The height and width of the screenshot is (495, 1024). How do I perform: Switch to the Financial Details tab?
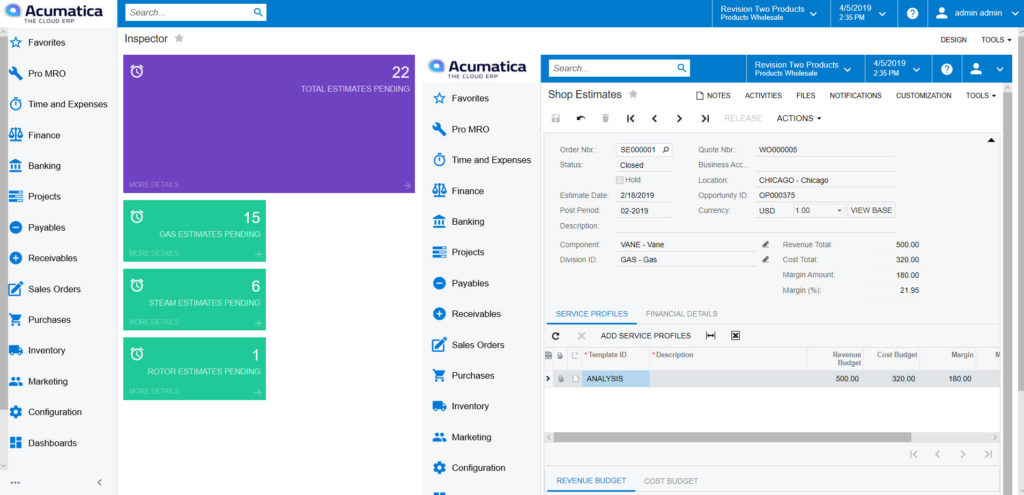click(x=681, y=314)
